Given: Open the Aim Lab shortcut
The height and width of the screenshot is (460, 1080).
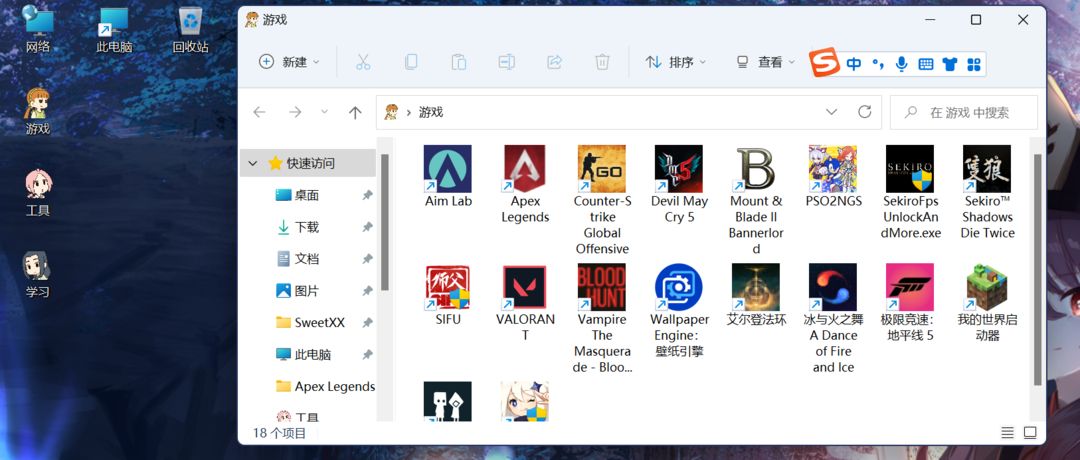Looking at the screenshot, I should click(448, 176).
